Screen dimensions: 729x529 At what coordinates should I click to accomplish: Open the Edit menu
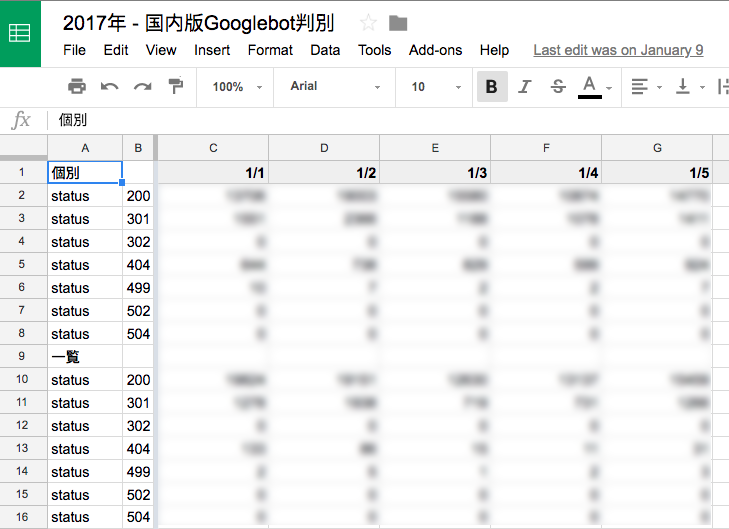point(116,50)
